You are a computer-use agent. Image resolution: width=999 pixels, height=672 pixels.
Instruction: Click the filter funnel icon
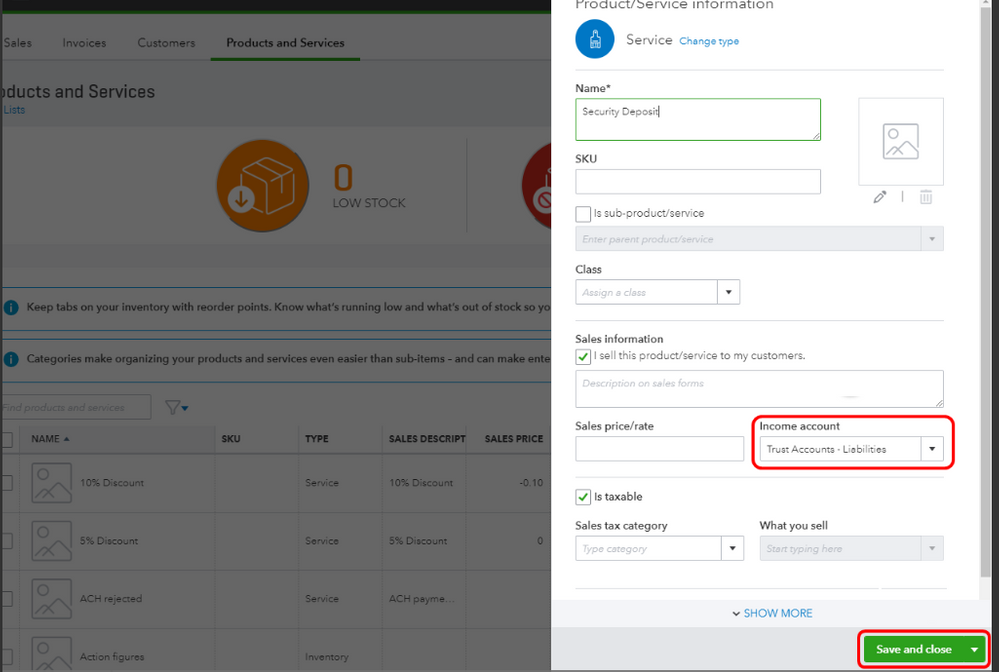[175, 407]
